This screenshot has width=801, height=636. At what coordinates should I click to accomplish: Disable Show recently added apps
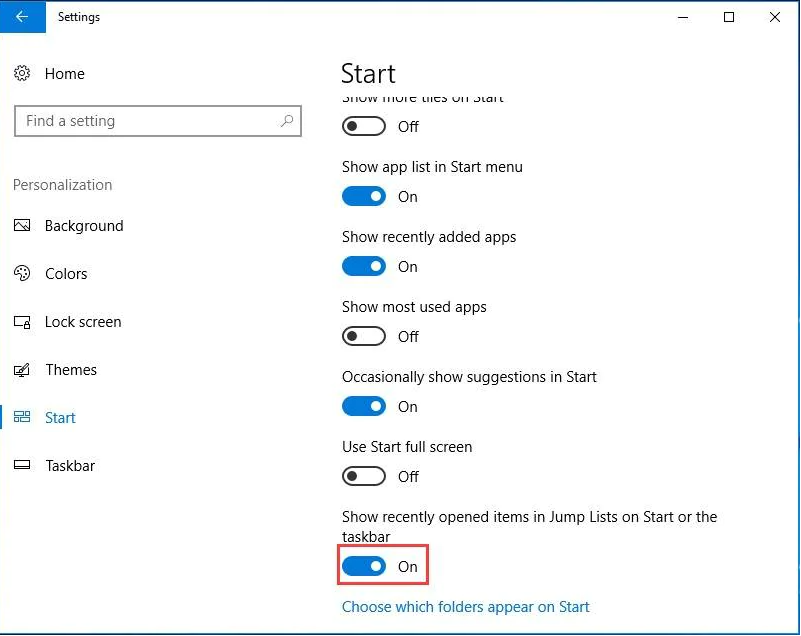click(x=364, y=267)
